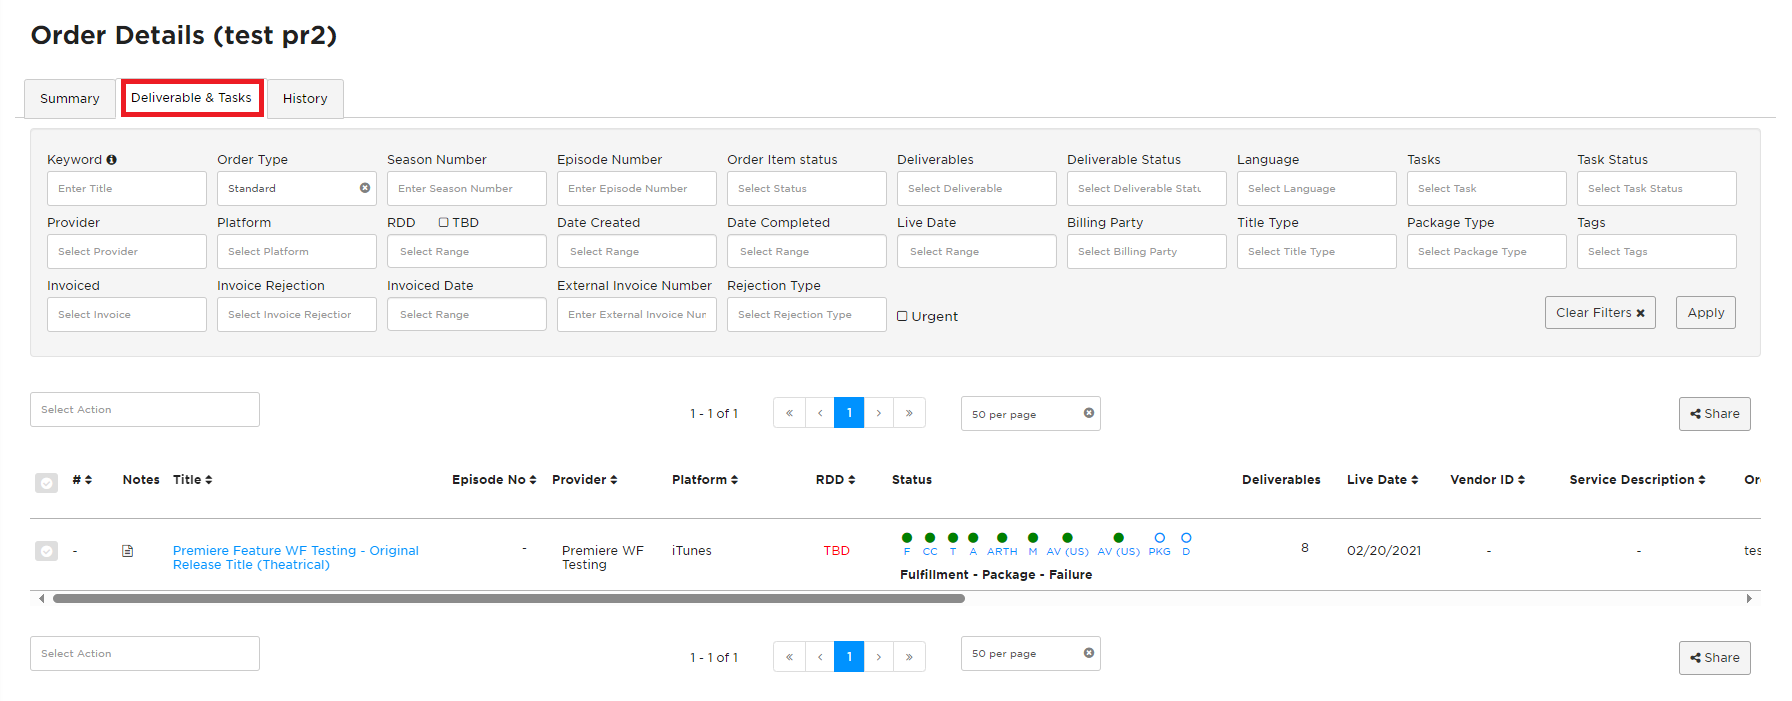Switch to Deliverable & Tasks tab

coord(192,98)
